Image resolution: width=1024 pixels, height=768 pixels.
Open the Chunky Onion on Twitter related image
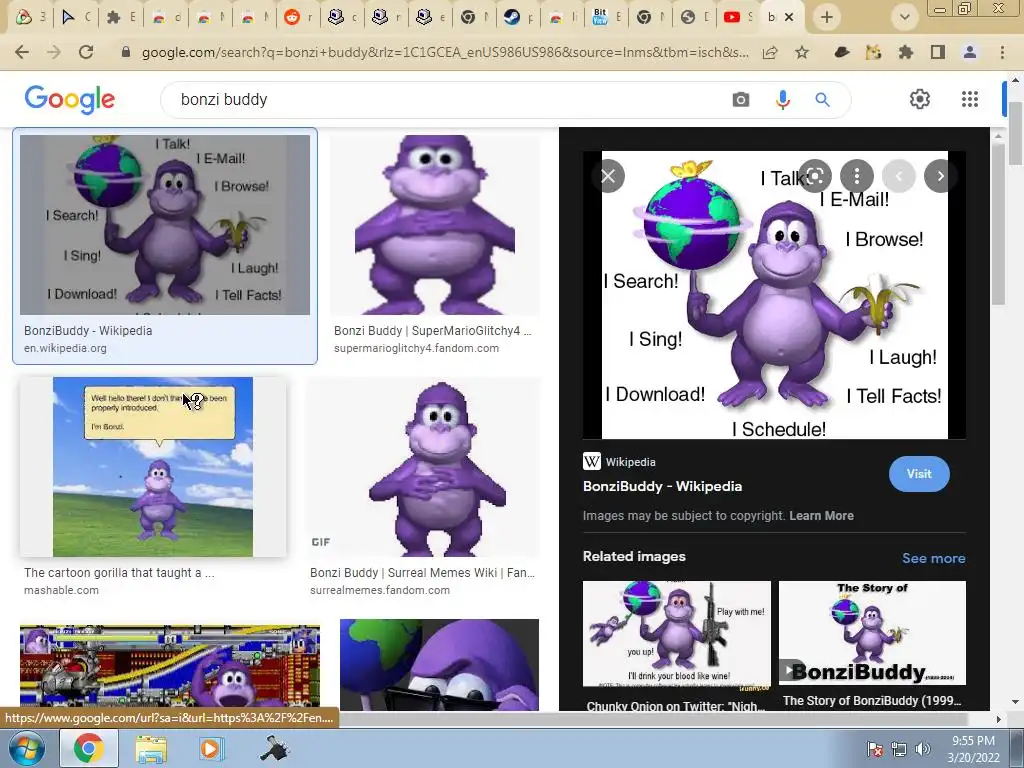click(x=677, y=633)
